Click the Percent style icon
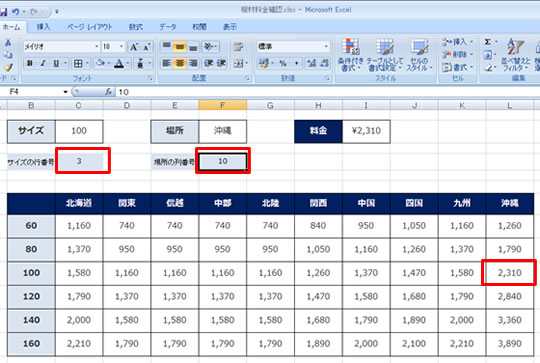 tap(283, 63)
